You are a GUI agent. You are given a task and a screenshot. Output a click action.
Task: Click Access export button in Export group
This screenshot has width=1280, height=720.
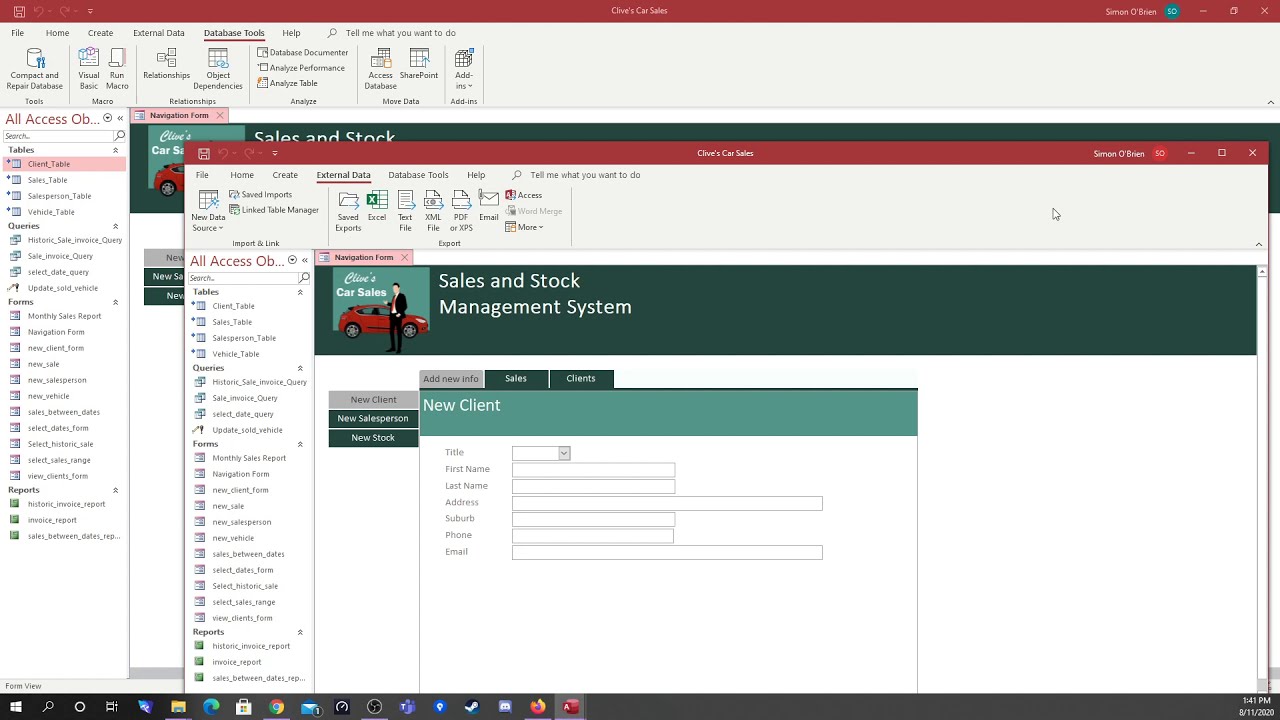524,195
